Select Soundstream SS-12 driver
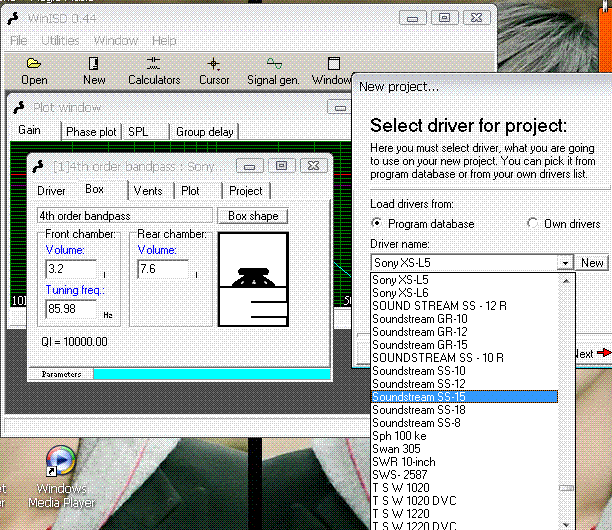This screenshot has height=530, width=612. (464, 384)
